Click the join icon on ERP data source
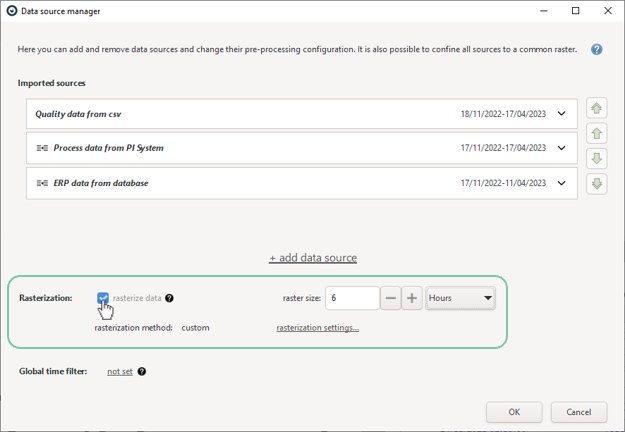 pyautogui.click(x=42, y=183)
